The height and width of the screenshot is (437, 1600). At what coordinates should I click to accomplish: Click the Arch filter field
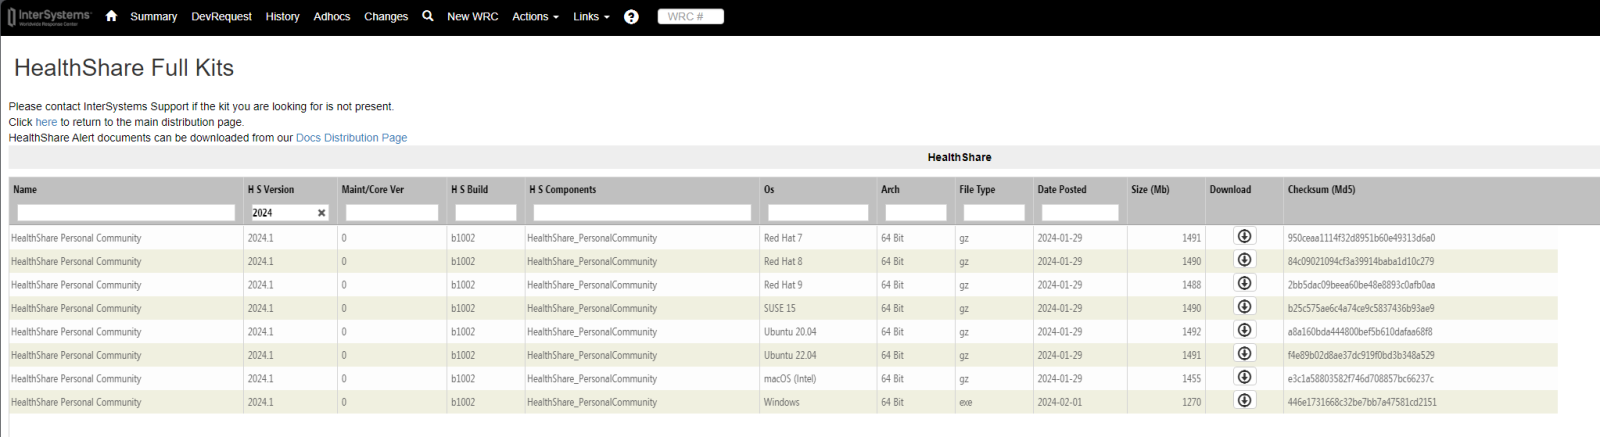click(916, 213)
